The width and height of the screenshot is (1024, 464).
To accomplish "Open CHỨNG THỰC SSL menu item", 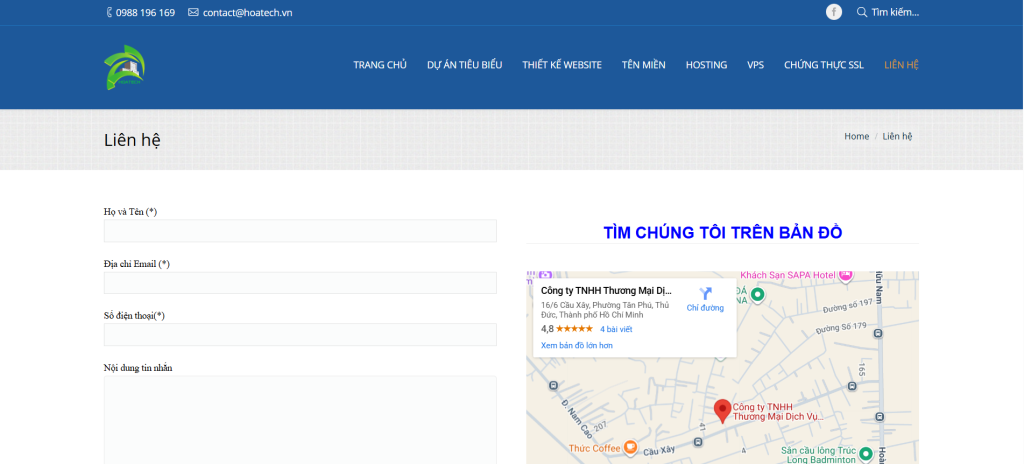I will (824, 65).
